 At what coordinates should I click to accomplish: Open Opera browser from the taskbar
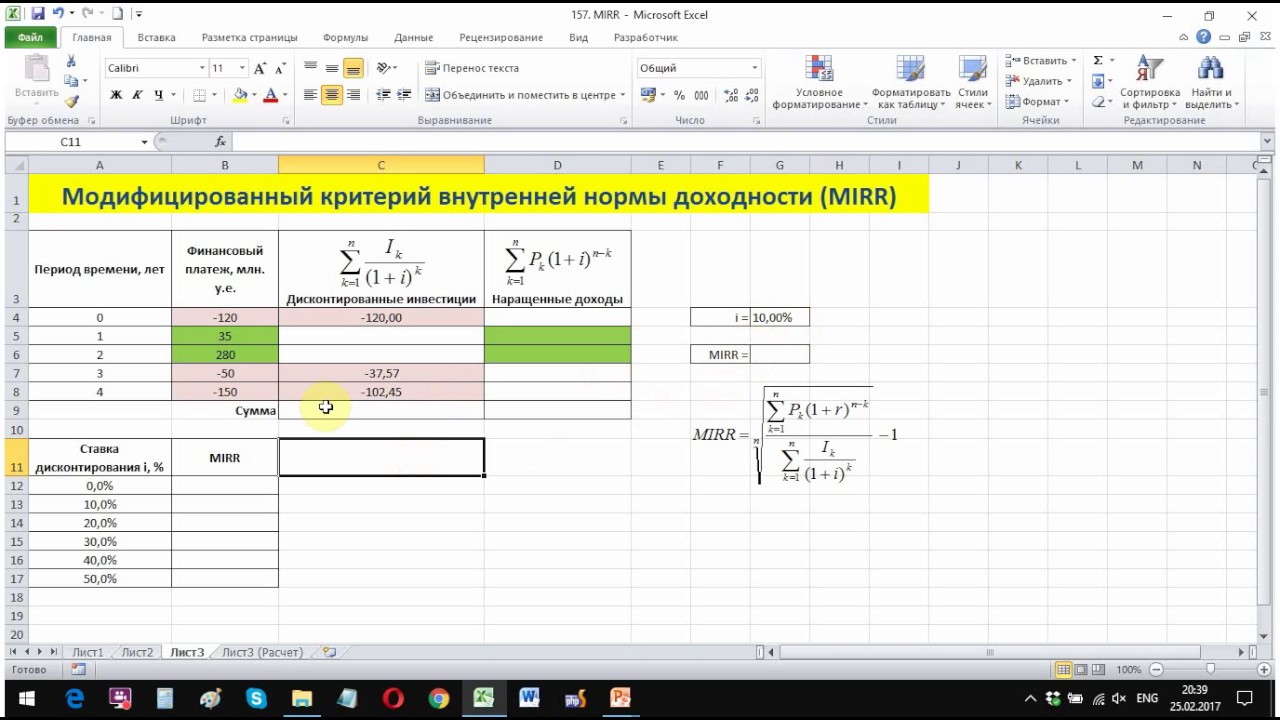393,698
